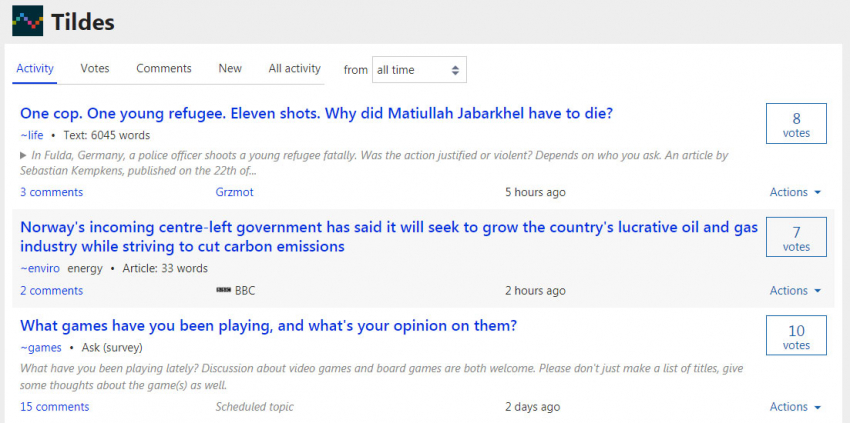The width and height of the screenshot is (850, 423).
Task: Switch to the Votes tab
Action: click(95, 69)
